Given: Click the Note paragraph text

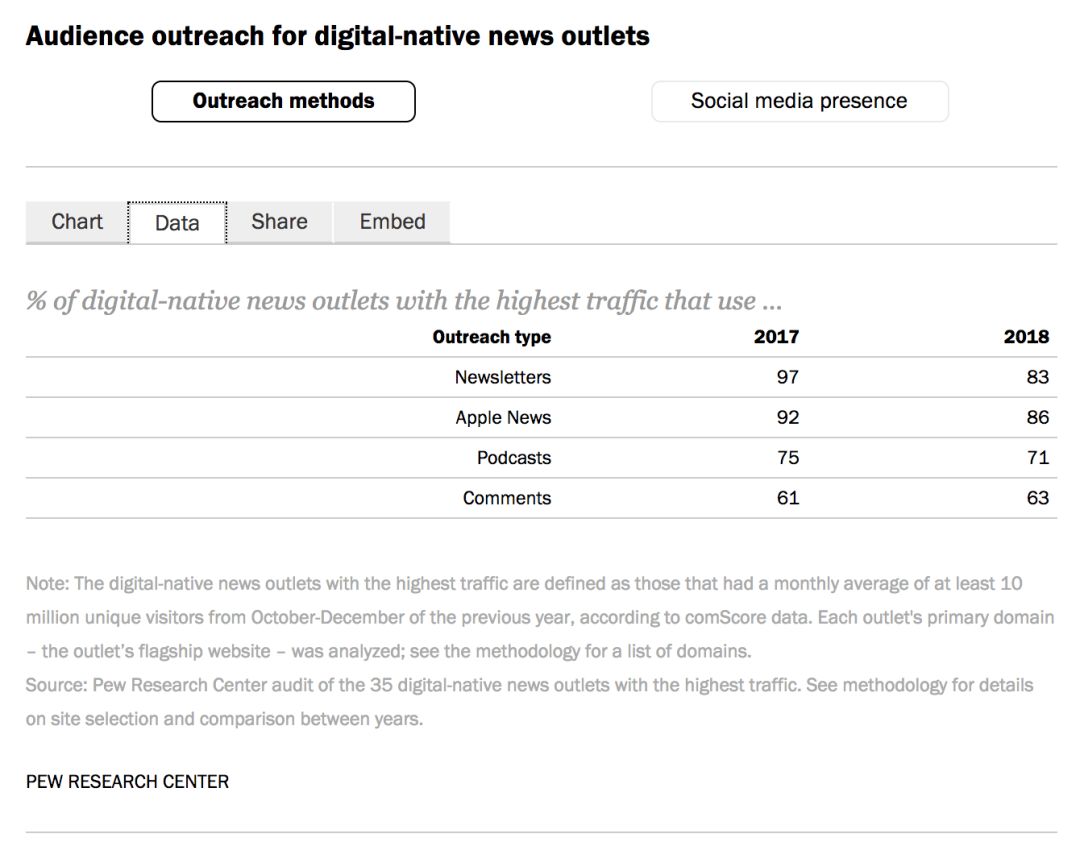Looking at the screenshot, I should coord(540,617).
